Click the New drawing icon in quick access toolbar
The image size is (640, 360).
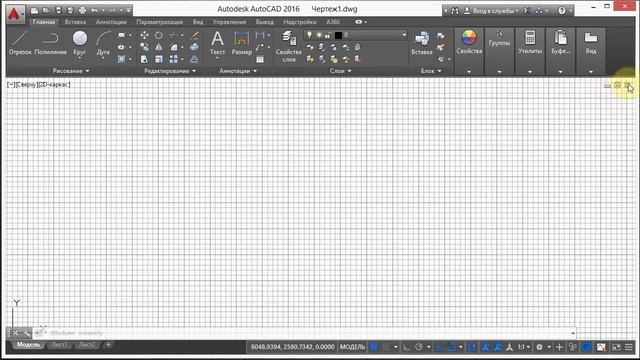pos(34,10)
